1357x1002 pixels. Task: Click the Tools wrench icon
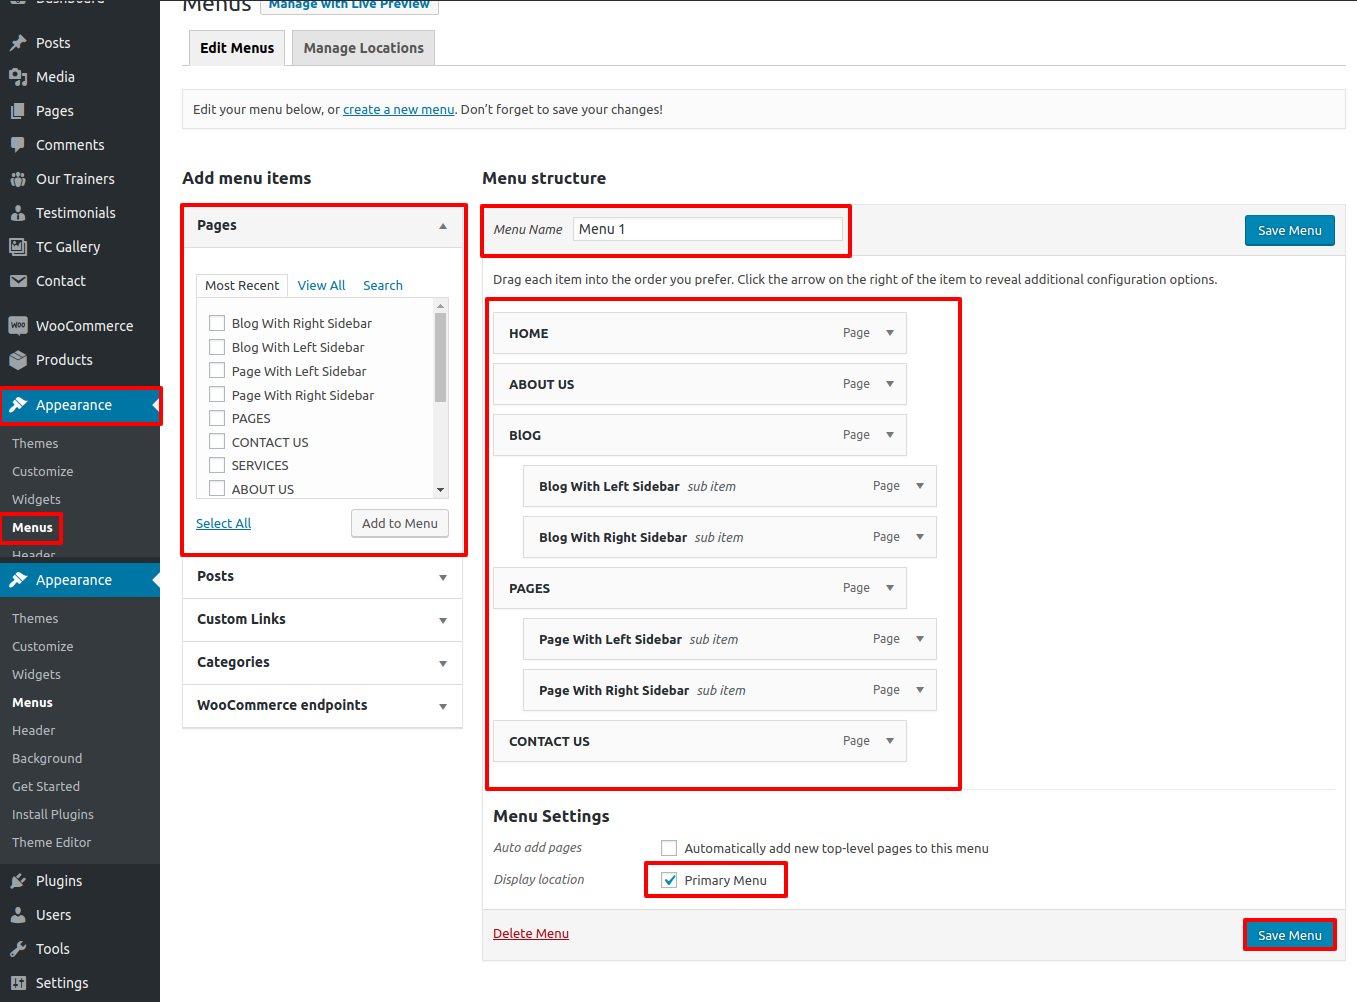point(18,949)
